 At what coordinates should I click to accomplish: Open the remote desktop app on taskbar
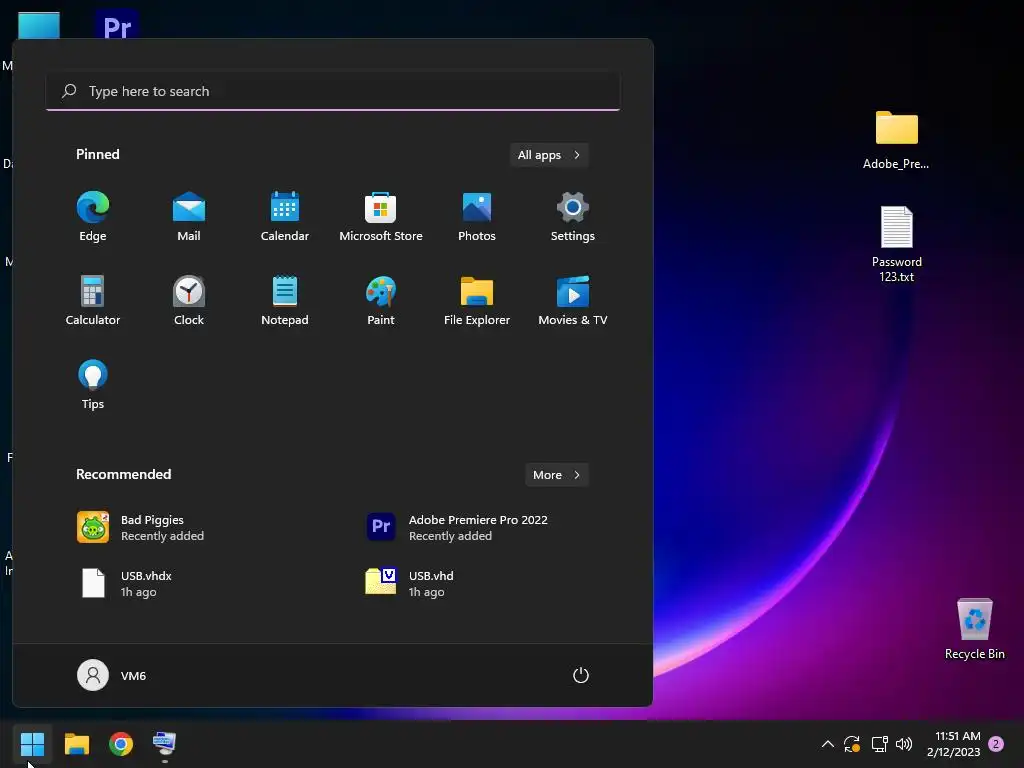(x=165, y=744)
